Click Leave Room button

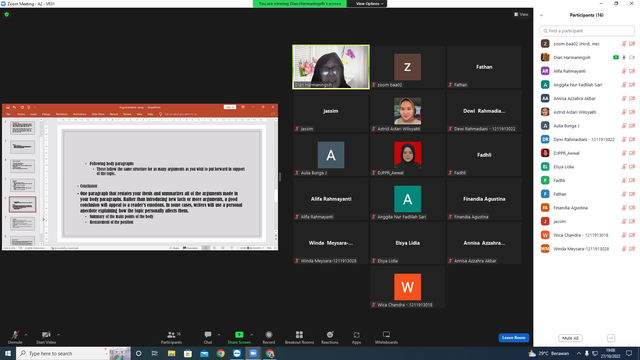(513, 338)
